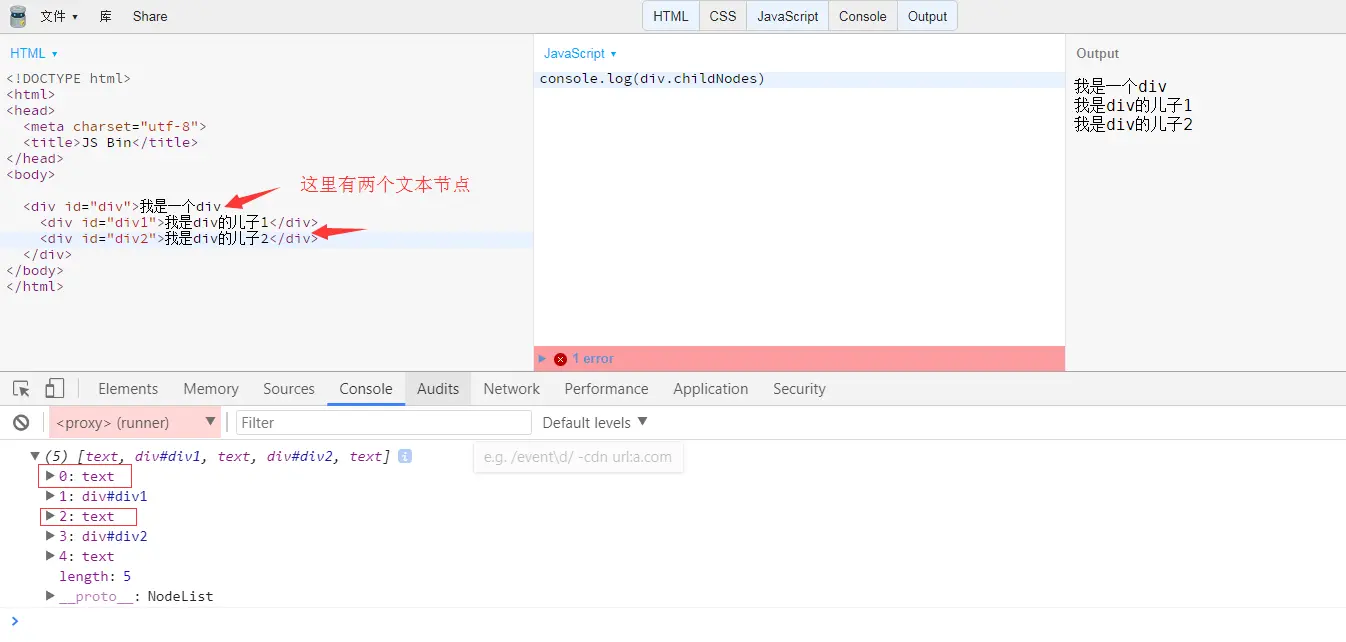
Task: Click the closing </html> tag line
Action: [x=35, y=286]
